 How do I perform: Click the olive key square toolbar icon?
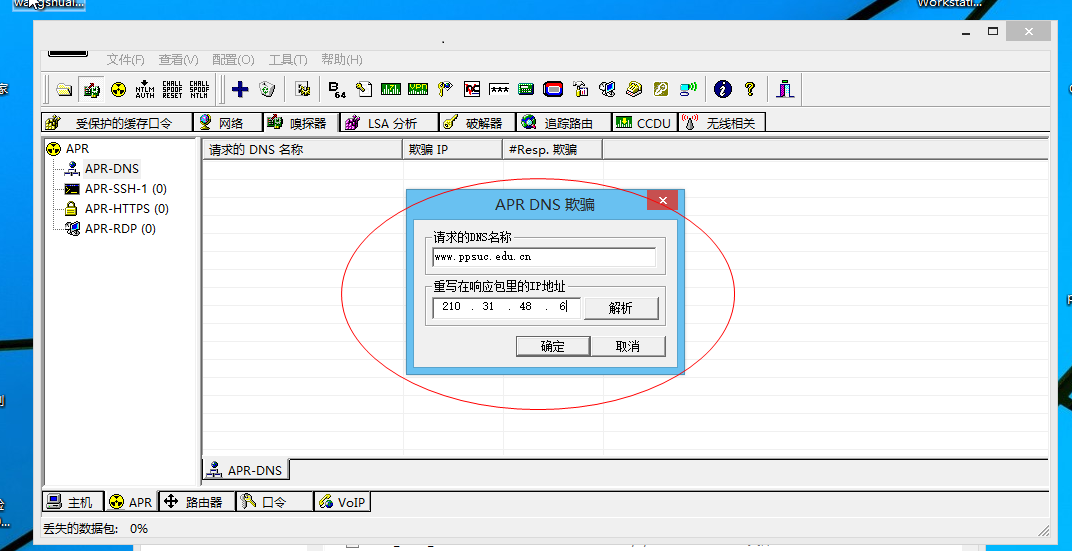pyautogui.click(x=660, y=89)
